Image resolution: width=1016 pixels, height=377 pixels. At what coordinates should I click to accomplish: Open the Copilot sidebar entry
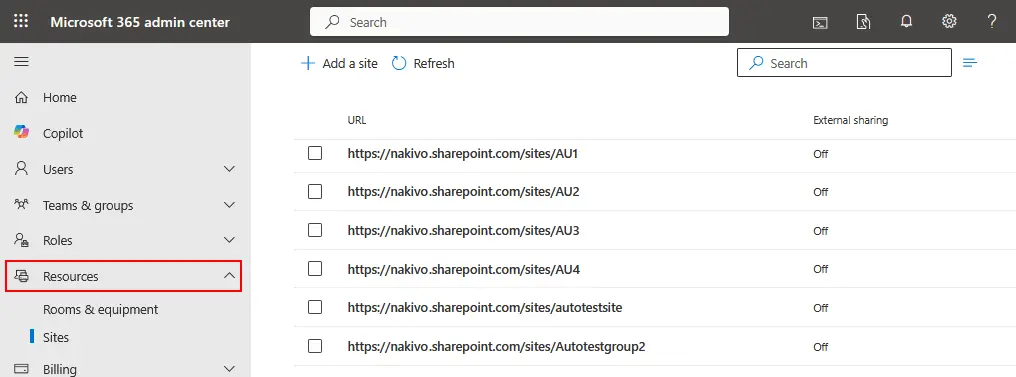point(63,133)
